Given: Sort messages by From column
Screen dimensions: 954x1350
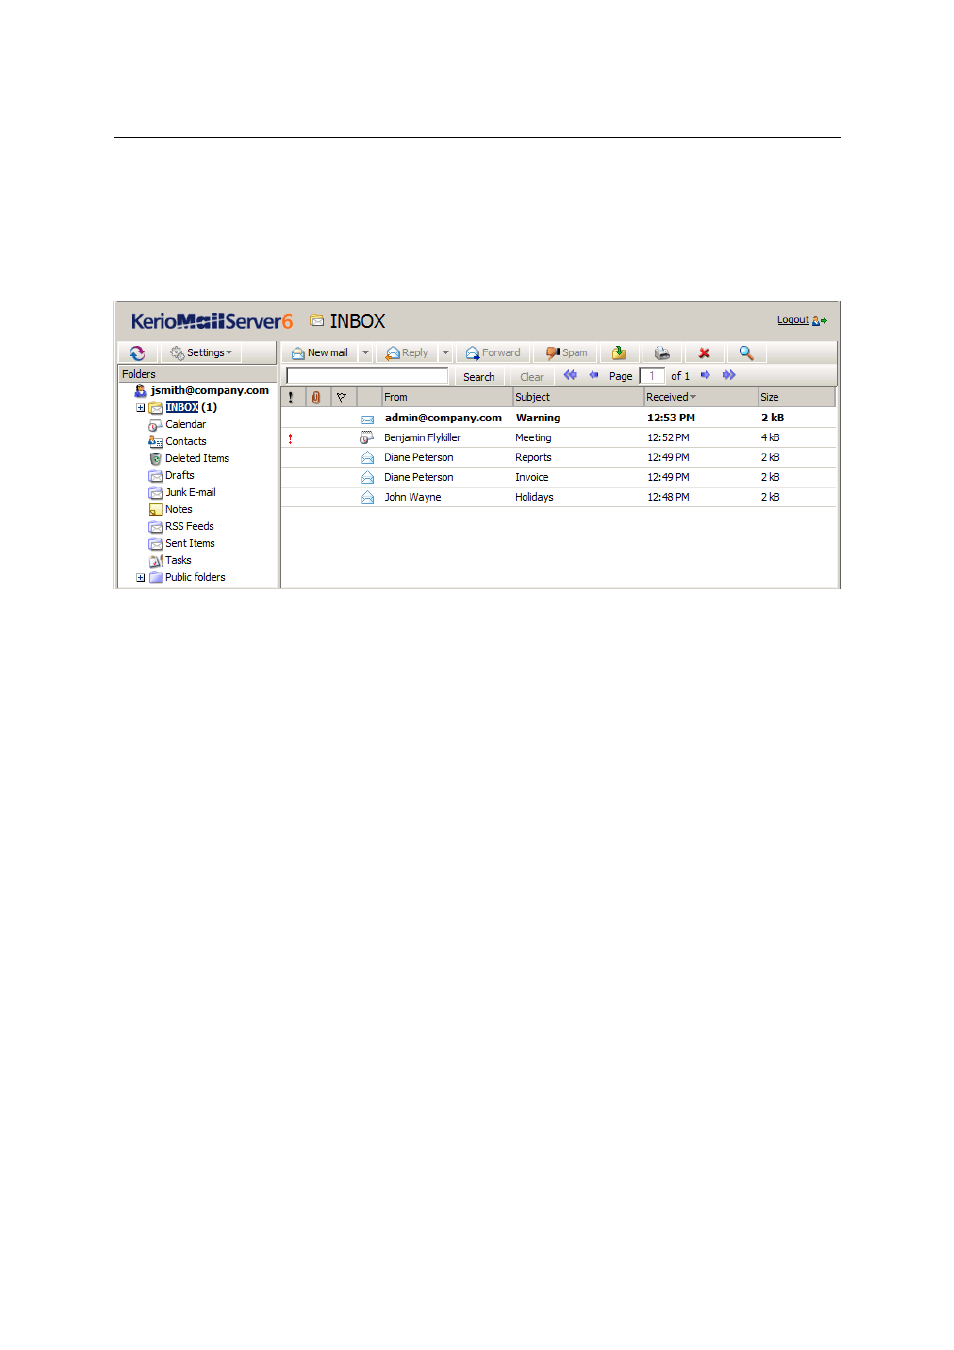Looking at the screenshot, I should point(446,397).
